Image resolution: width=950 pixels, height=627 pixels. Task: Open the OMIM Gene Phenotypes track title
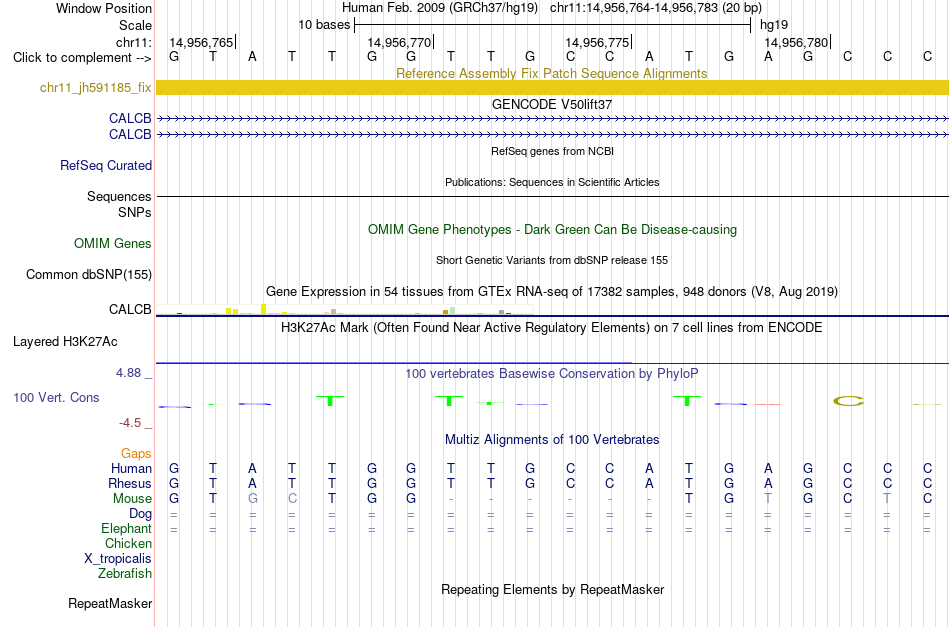[552, 230]
